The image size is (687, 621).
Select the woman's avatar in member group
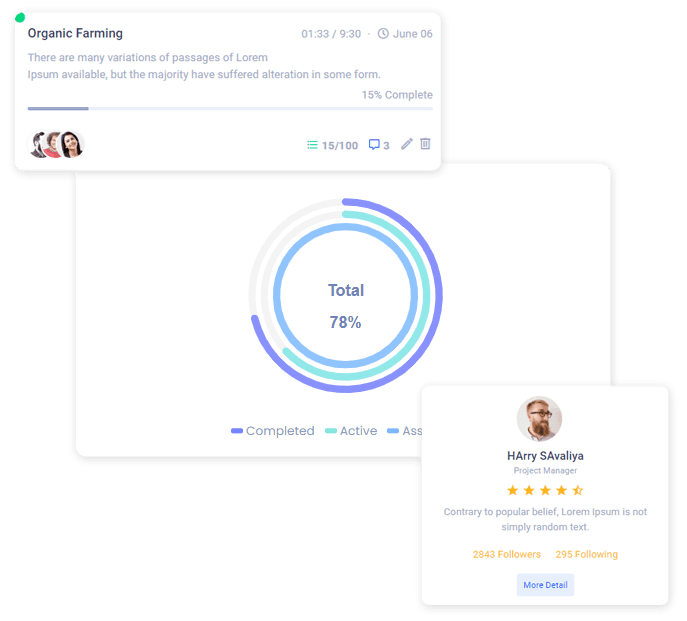(x=71, y=144)
